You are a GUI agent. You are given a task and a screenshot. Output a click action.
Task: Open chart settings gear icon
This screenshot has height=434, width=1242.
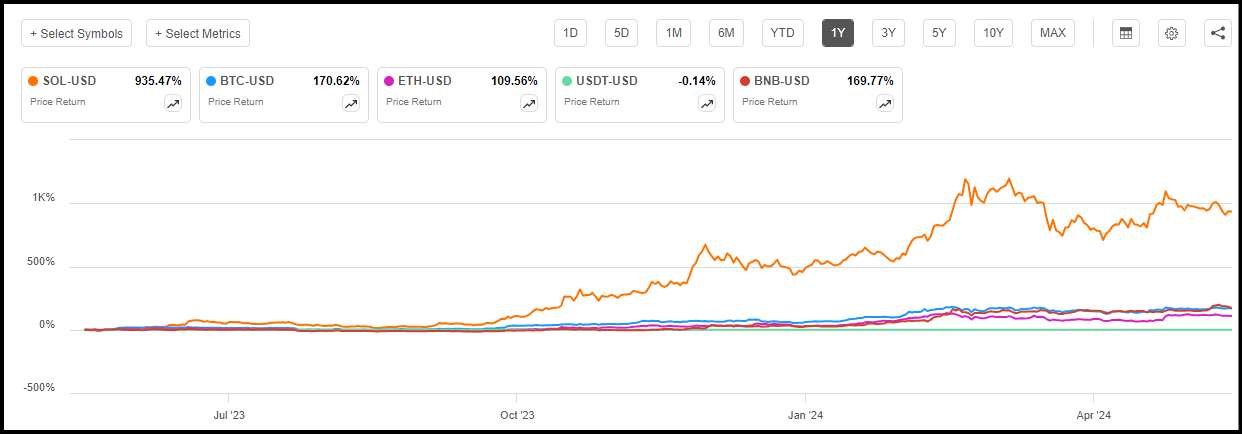(x=1172, y=33)
